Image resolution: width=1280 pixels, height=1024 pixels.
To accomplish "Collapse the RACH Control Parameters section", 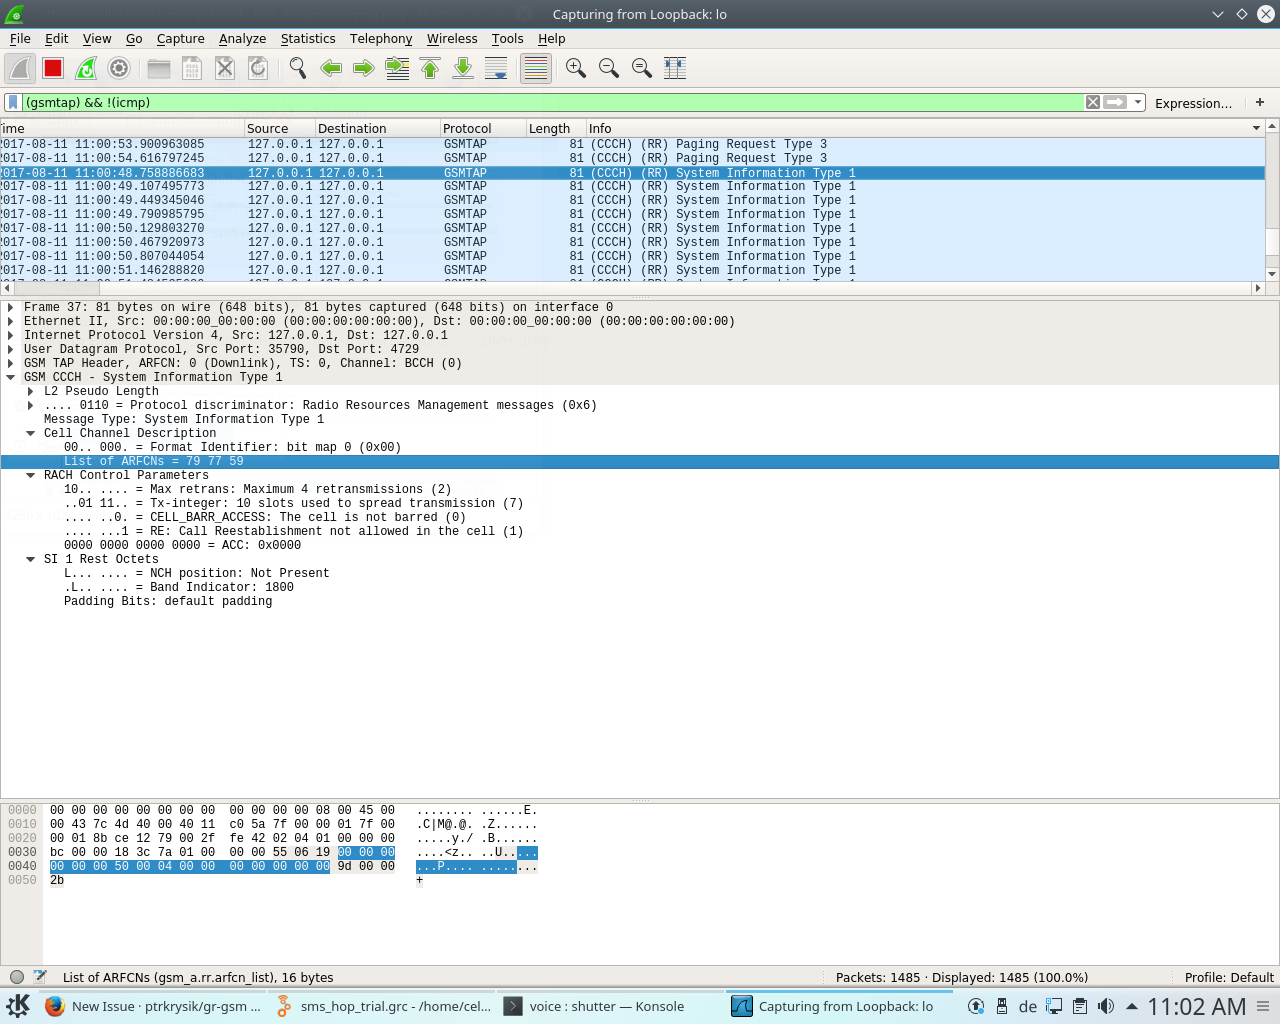I will [x=29, y=475].
